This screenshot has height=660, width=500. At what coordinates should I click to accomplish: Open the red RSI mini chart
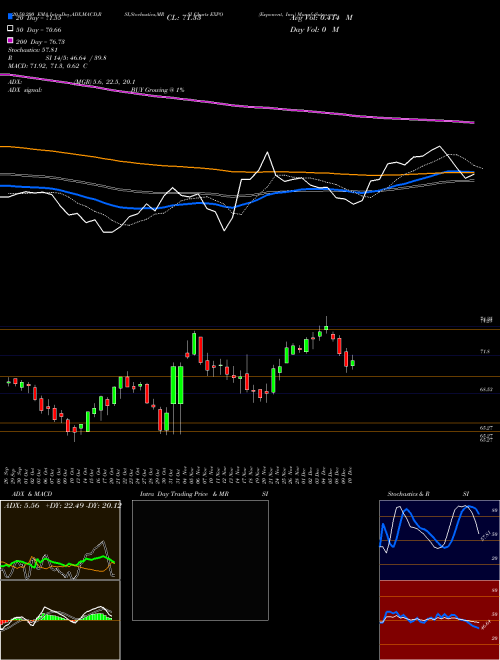439,620
